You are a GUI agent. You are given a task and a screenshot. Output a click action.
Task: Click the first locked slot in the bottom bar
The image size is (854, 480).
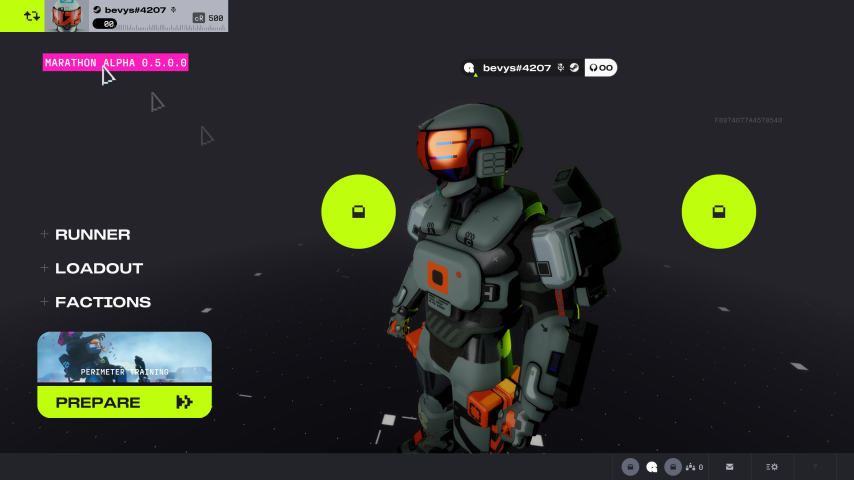pos(630,467)
